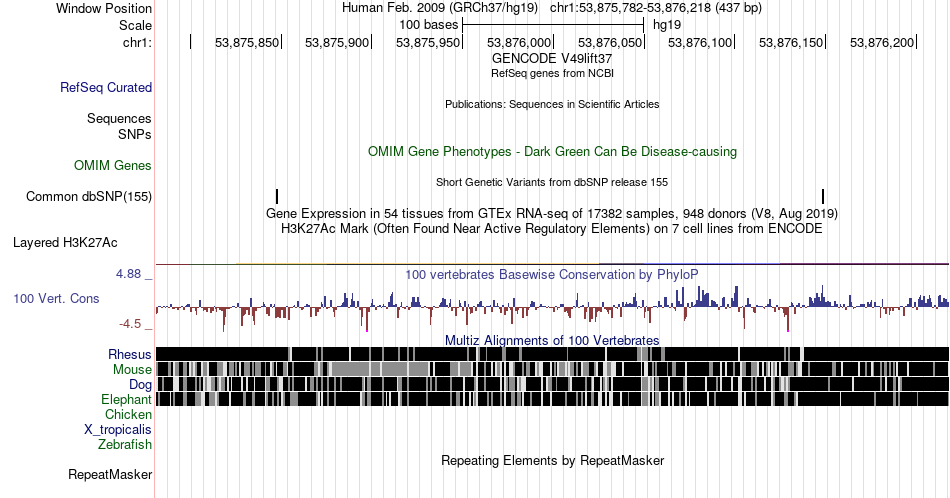950x498 pixels.
Task: Click the chr1:53,875,782-53,876,218 coordinates text
Action: [x=656, y=8]
